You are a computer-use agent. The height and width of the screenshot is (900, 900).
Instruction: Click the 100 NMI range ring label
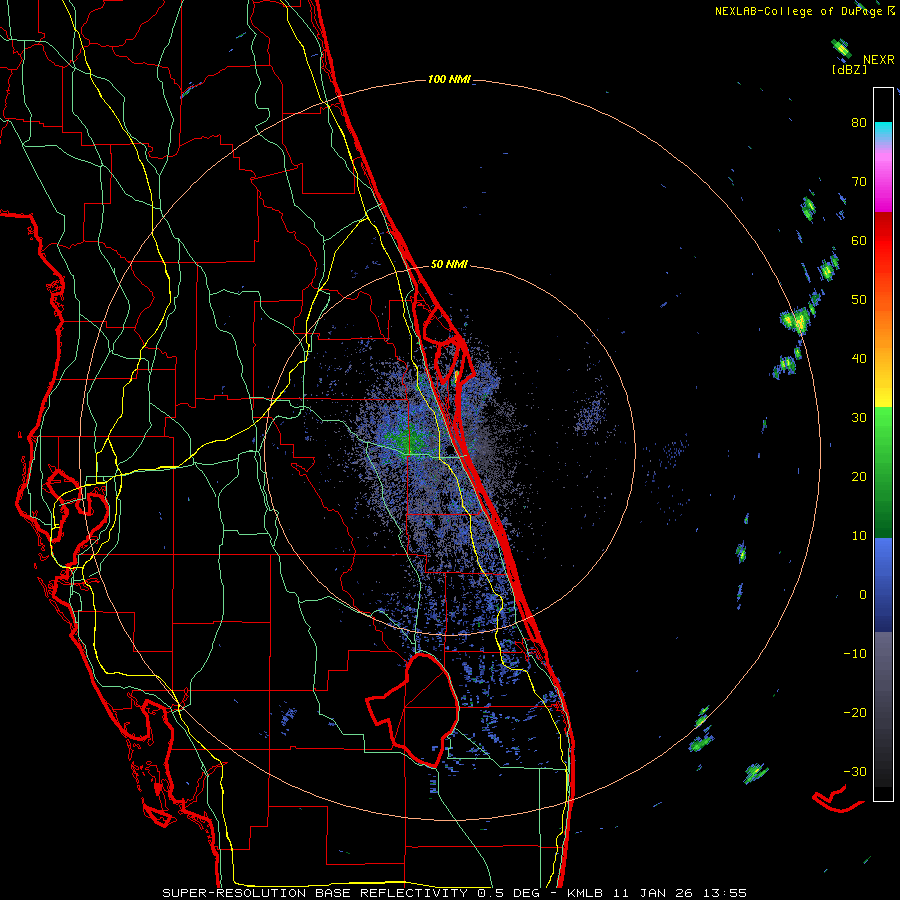(x=449, y=79)
